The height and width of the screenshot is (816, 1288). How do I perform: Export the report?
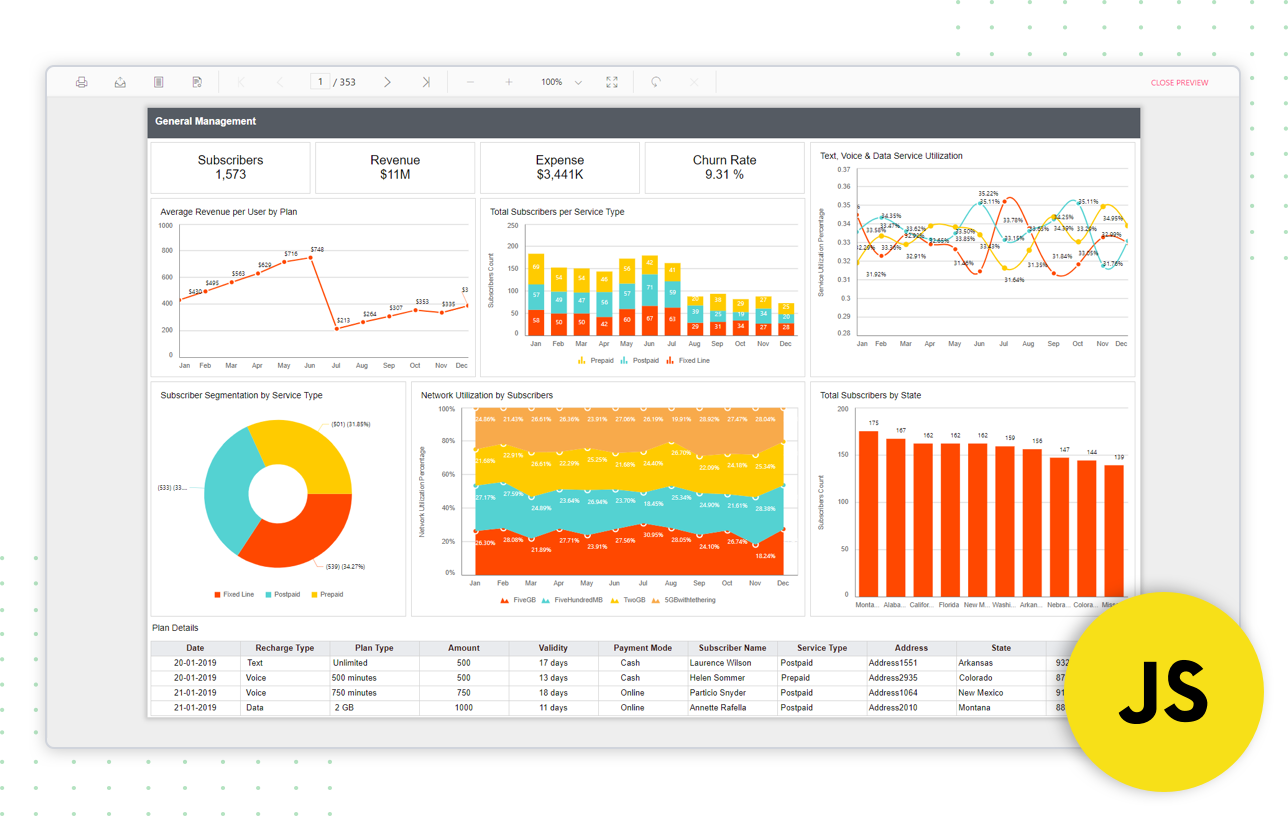pos(120,81)
